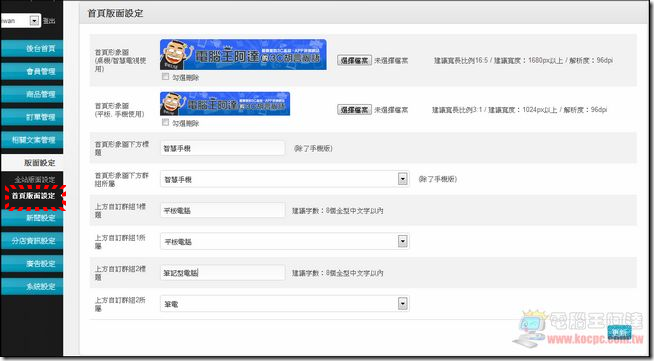Viewport: 654px width, 361px height.
Task: Select 訂單管理 in the sidebar
Action: click(x=32, y=117)
